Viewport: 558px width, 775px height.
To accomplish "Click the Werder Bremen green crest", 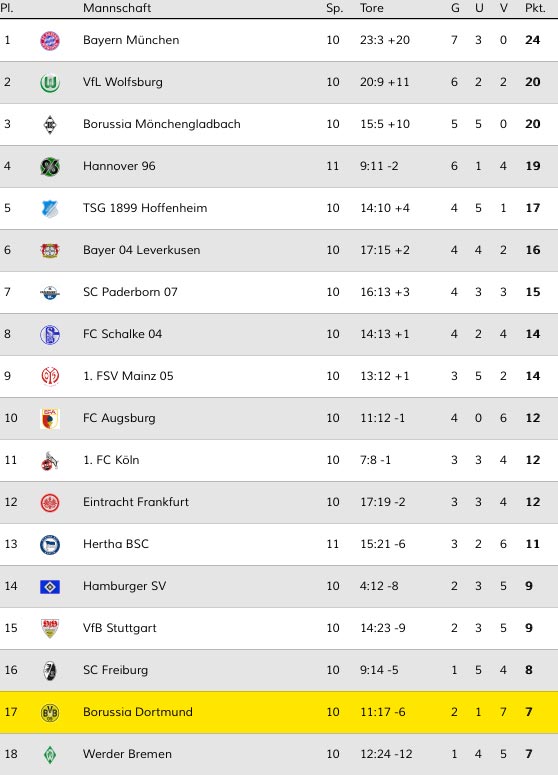I will [x=50, y=755].
